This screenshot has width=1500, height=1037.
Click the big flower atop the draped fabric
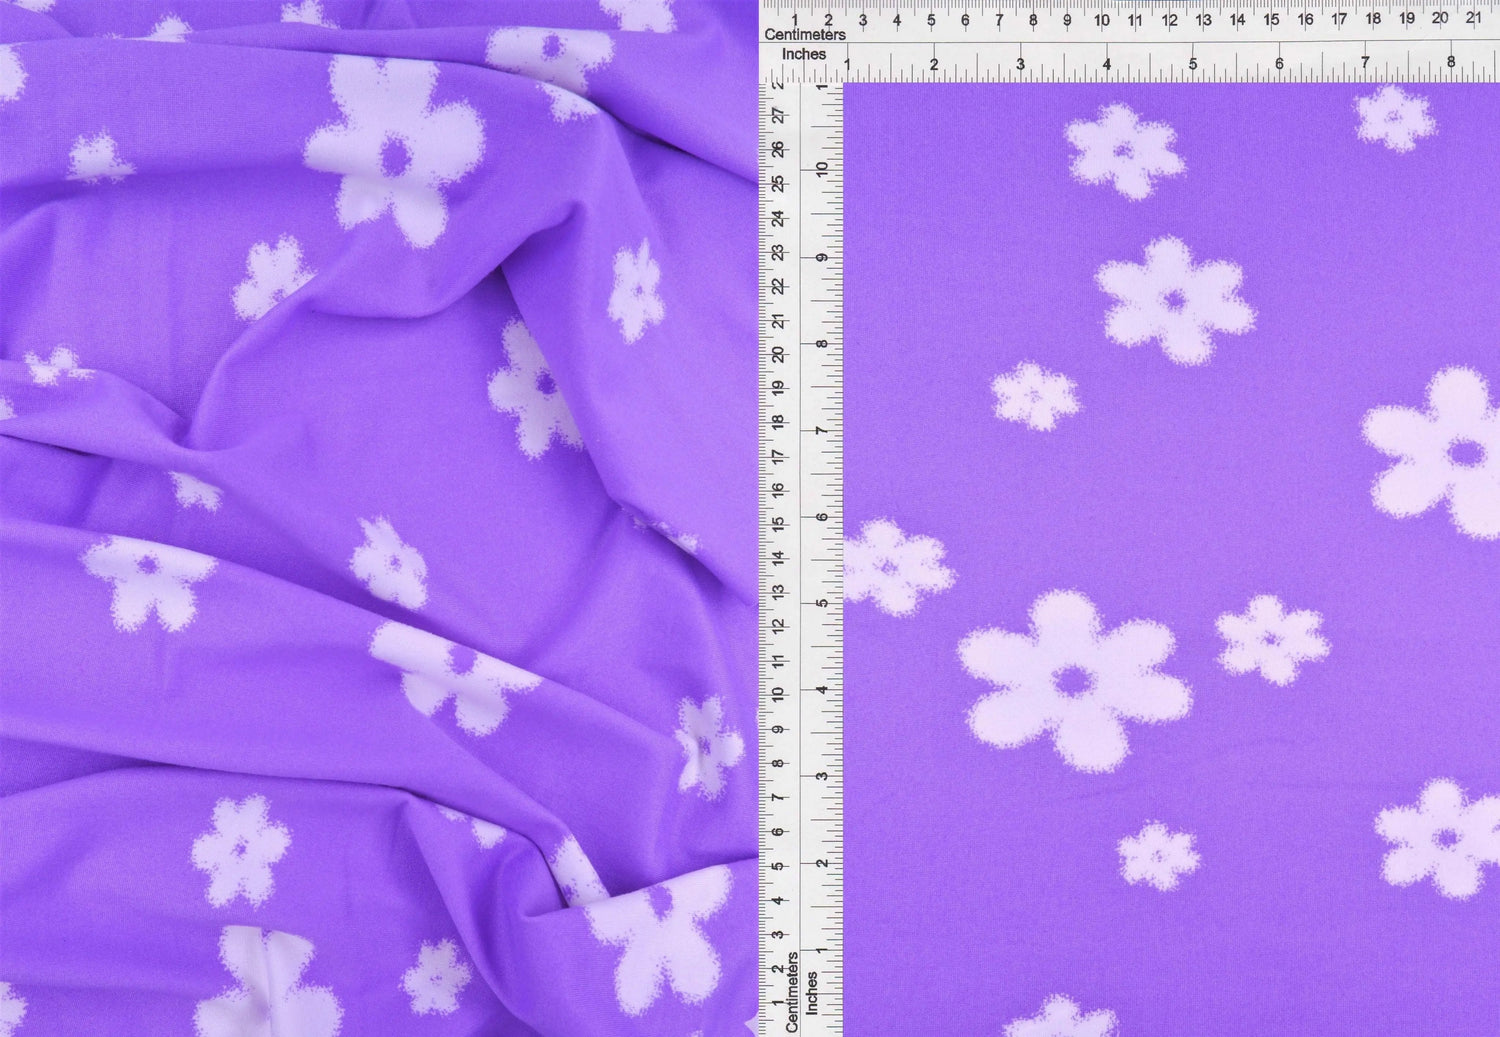395,152
